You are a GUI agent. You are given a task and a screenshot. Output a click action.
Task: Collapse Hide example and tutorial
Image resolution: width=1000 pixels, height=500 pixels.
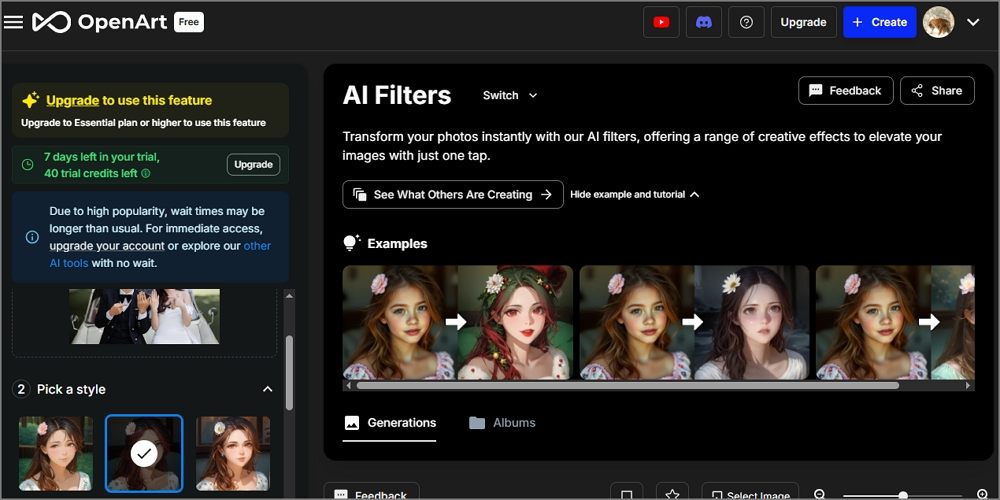pyautogui.click(x=635, y=195)
